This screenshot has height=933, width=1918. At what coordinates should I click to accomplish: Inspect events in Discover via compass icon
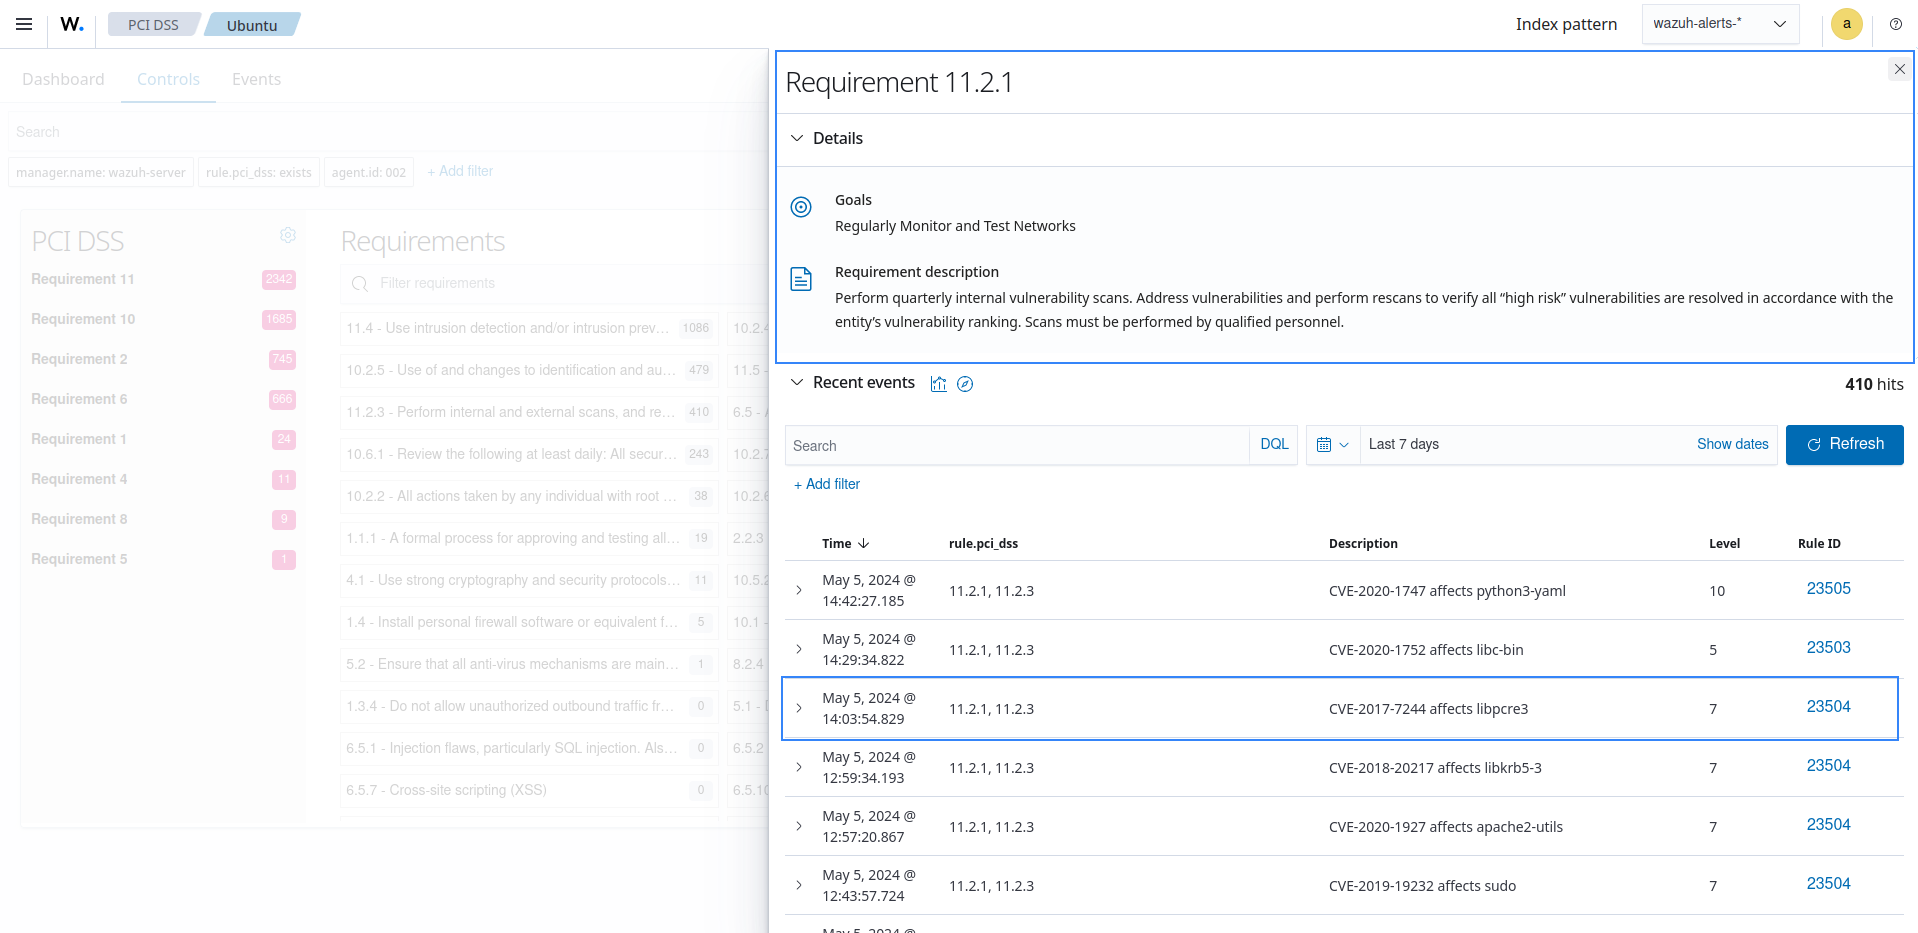(965, 384)
